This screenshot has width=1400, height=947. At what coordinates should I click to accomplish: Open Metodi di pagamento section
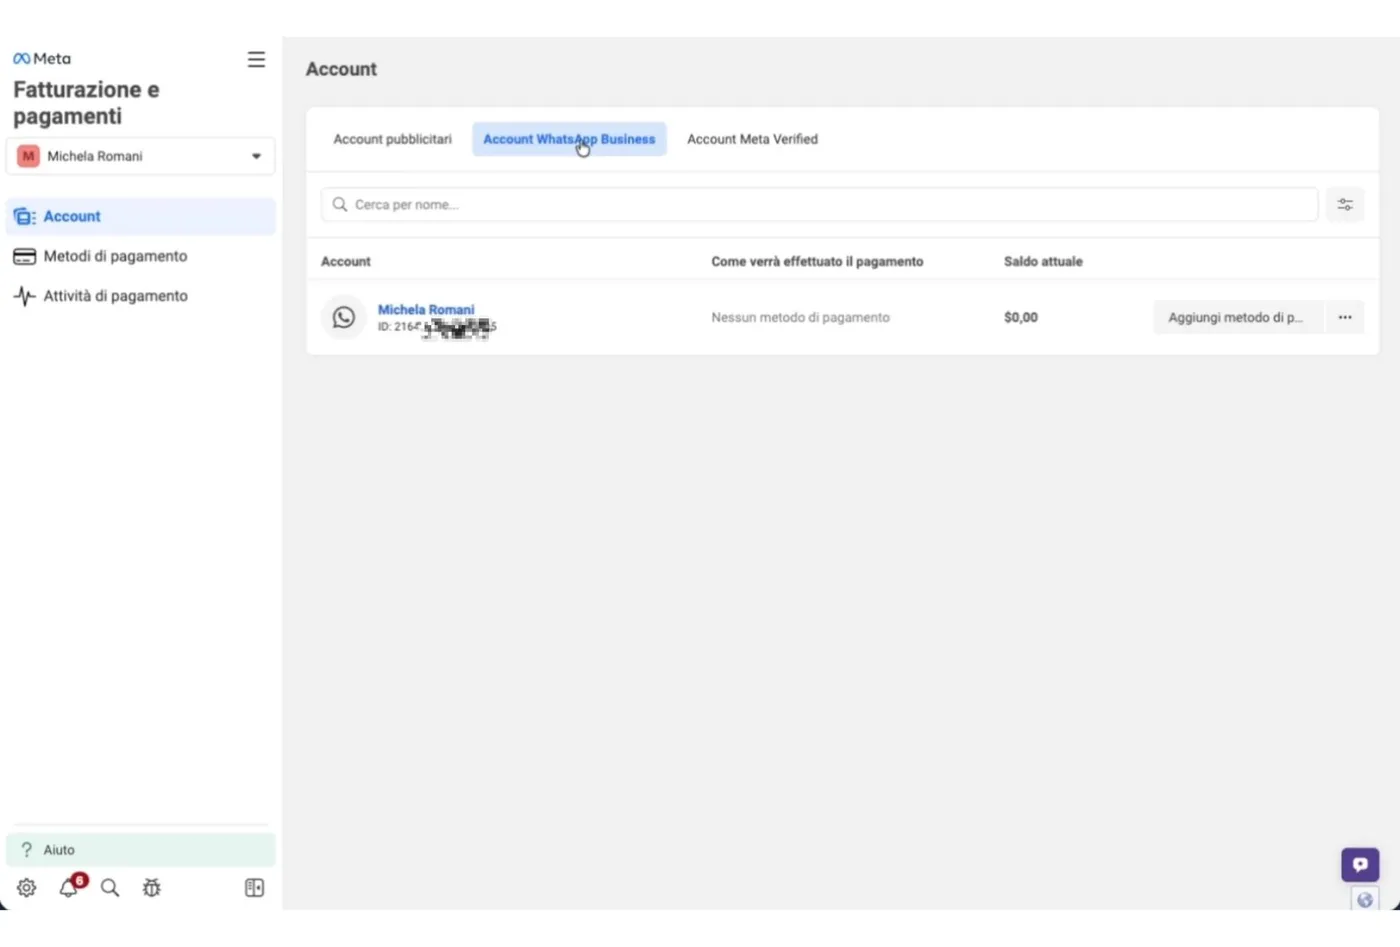pos(140,256)
